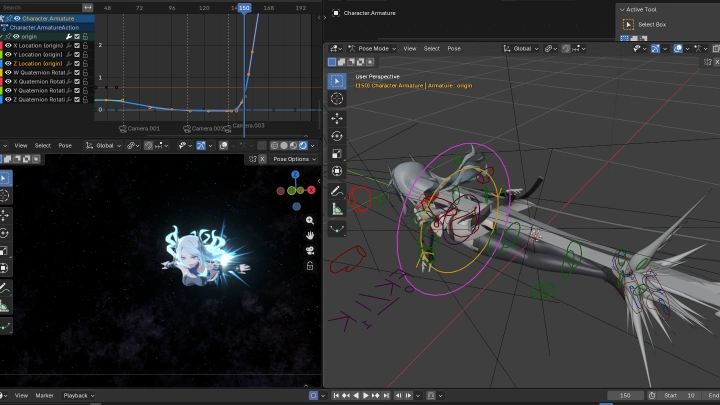
Task: Click the Start frame field
Action: coord(680,395)
